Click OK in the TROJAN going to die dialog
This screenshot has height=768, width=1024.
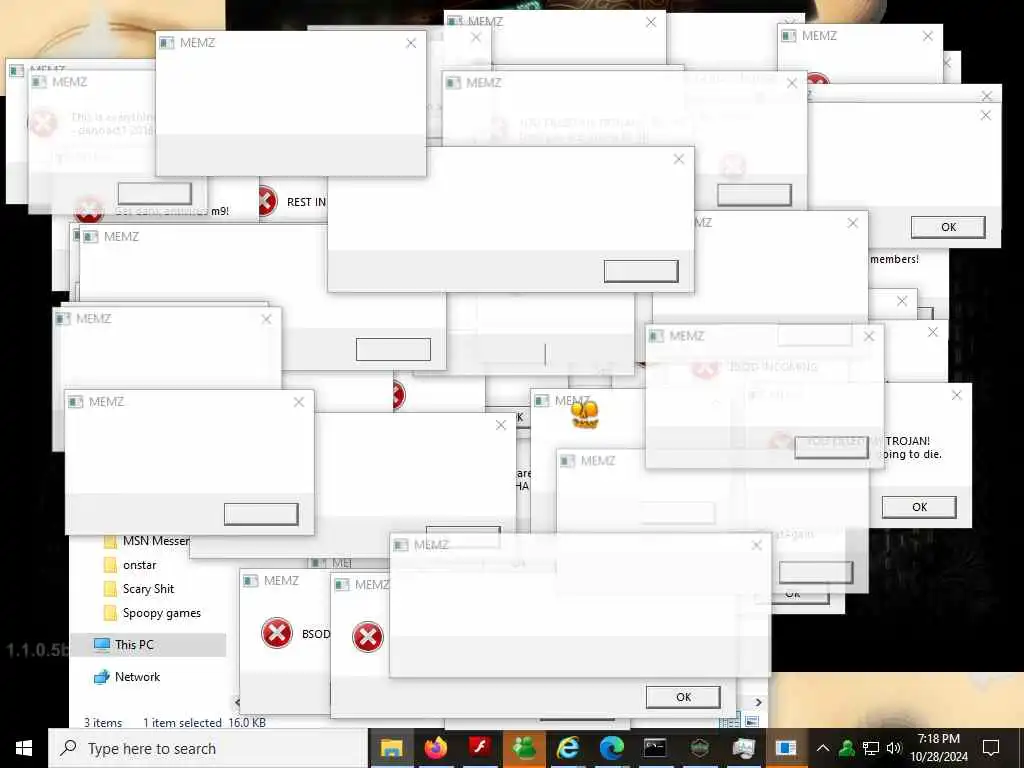coord(919,507)
